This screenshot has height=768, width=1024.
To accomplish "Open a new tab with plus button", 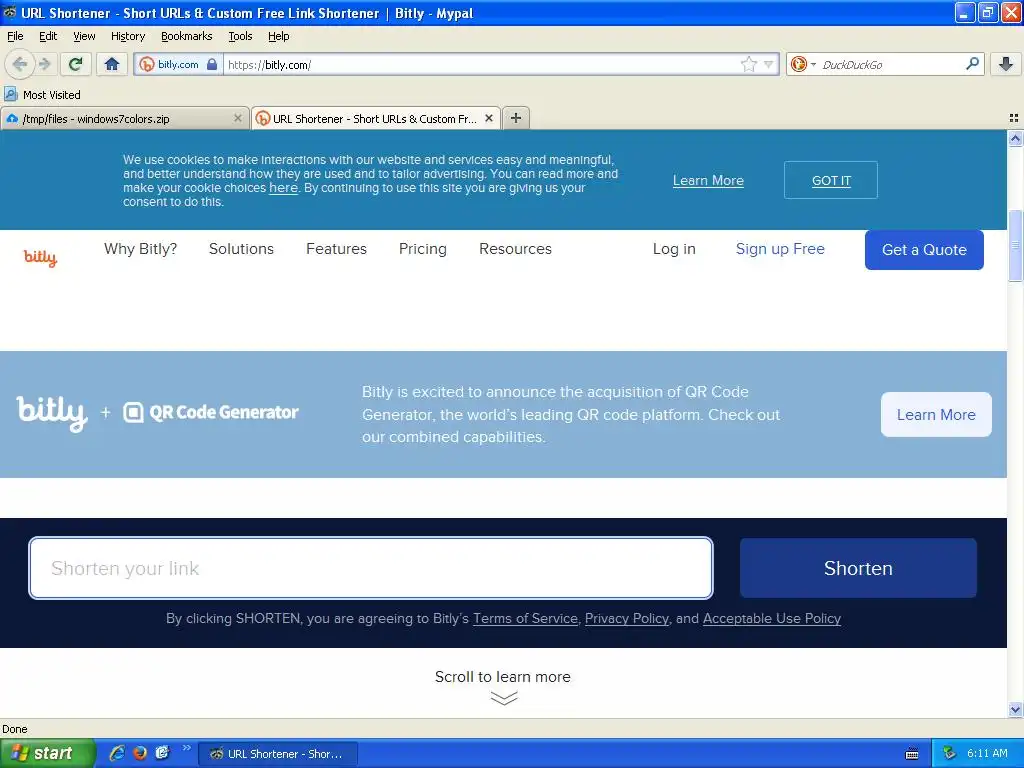I will pyautogui.click(x=516, y=118).
